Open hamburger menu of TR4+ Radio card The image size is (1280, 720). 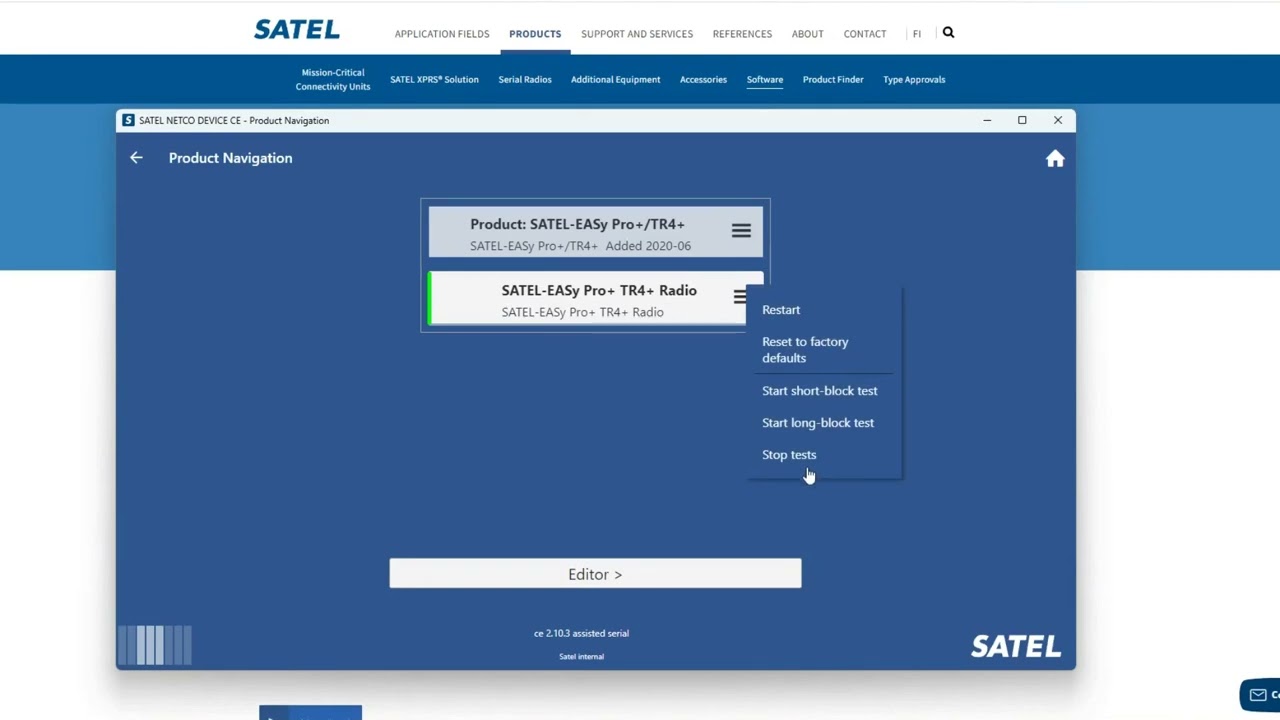(740, 297)
